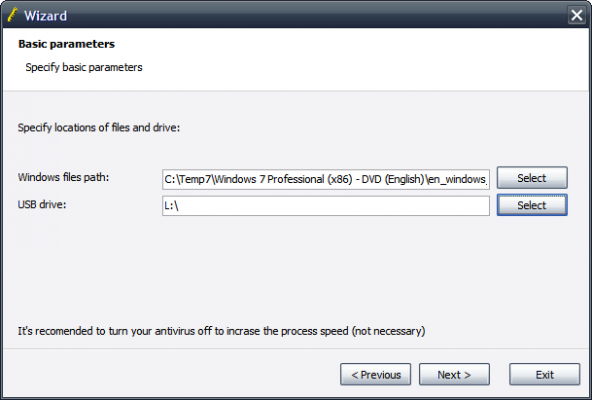Go back with the Previous button
Image resolution: width=592 pixels, height=400 pixels.
[x=375, y=375]
